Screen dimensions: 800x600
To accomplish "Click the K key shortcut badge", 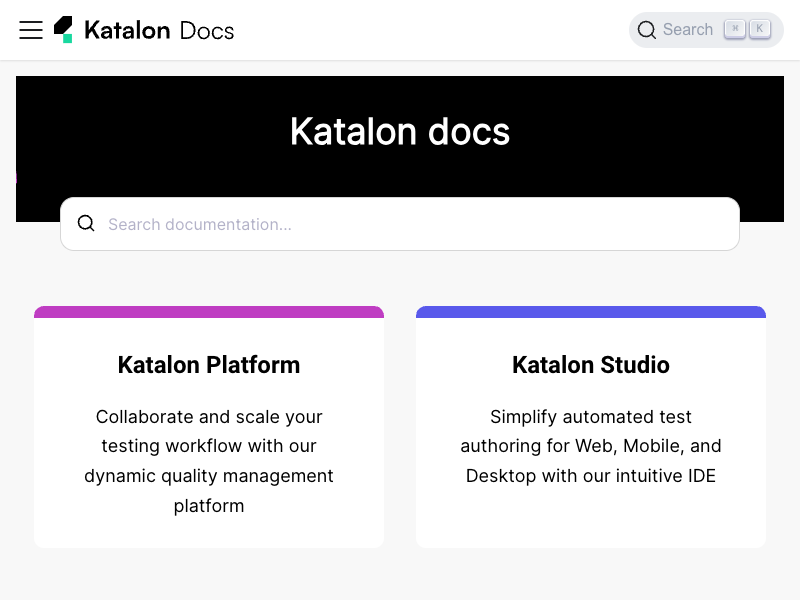I will (x=760, y=29).
